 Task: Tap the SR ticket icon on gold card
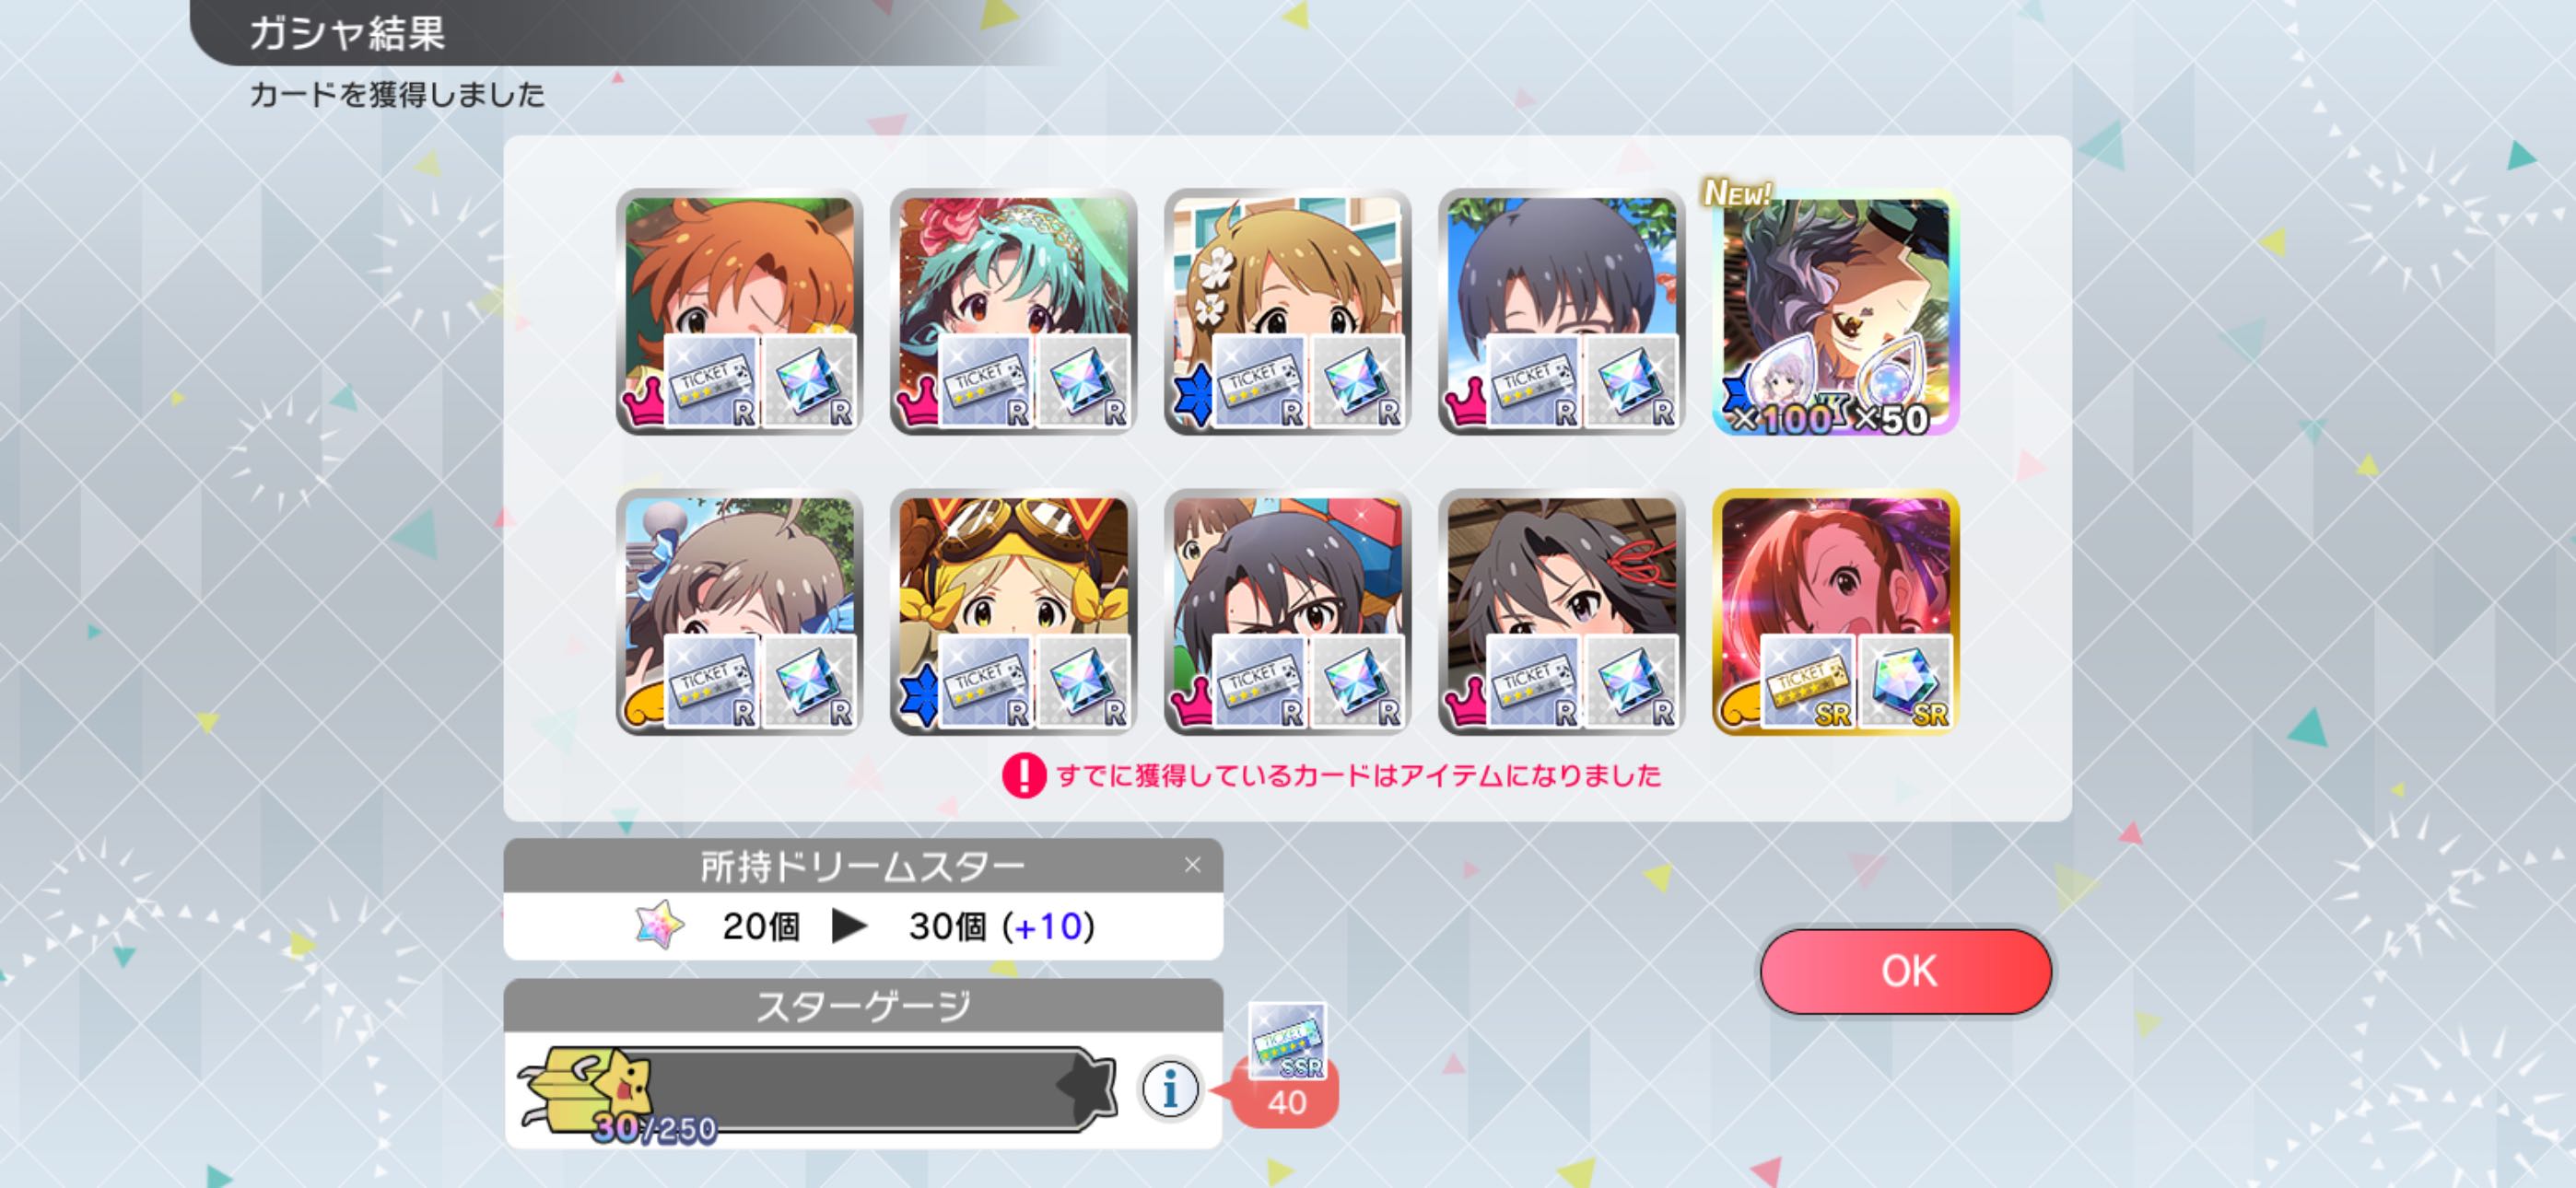pyautogui.click(x=1808, y=680)
